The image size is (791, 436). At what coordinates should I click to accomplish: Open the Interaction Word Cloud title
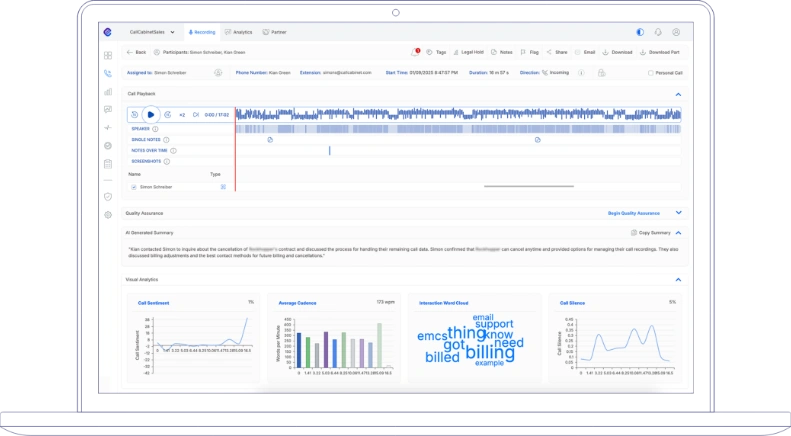[x=443, y=303]
